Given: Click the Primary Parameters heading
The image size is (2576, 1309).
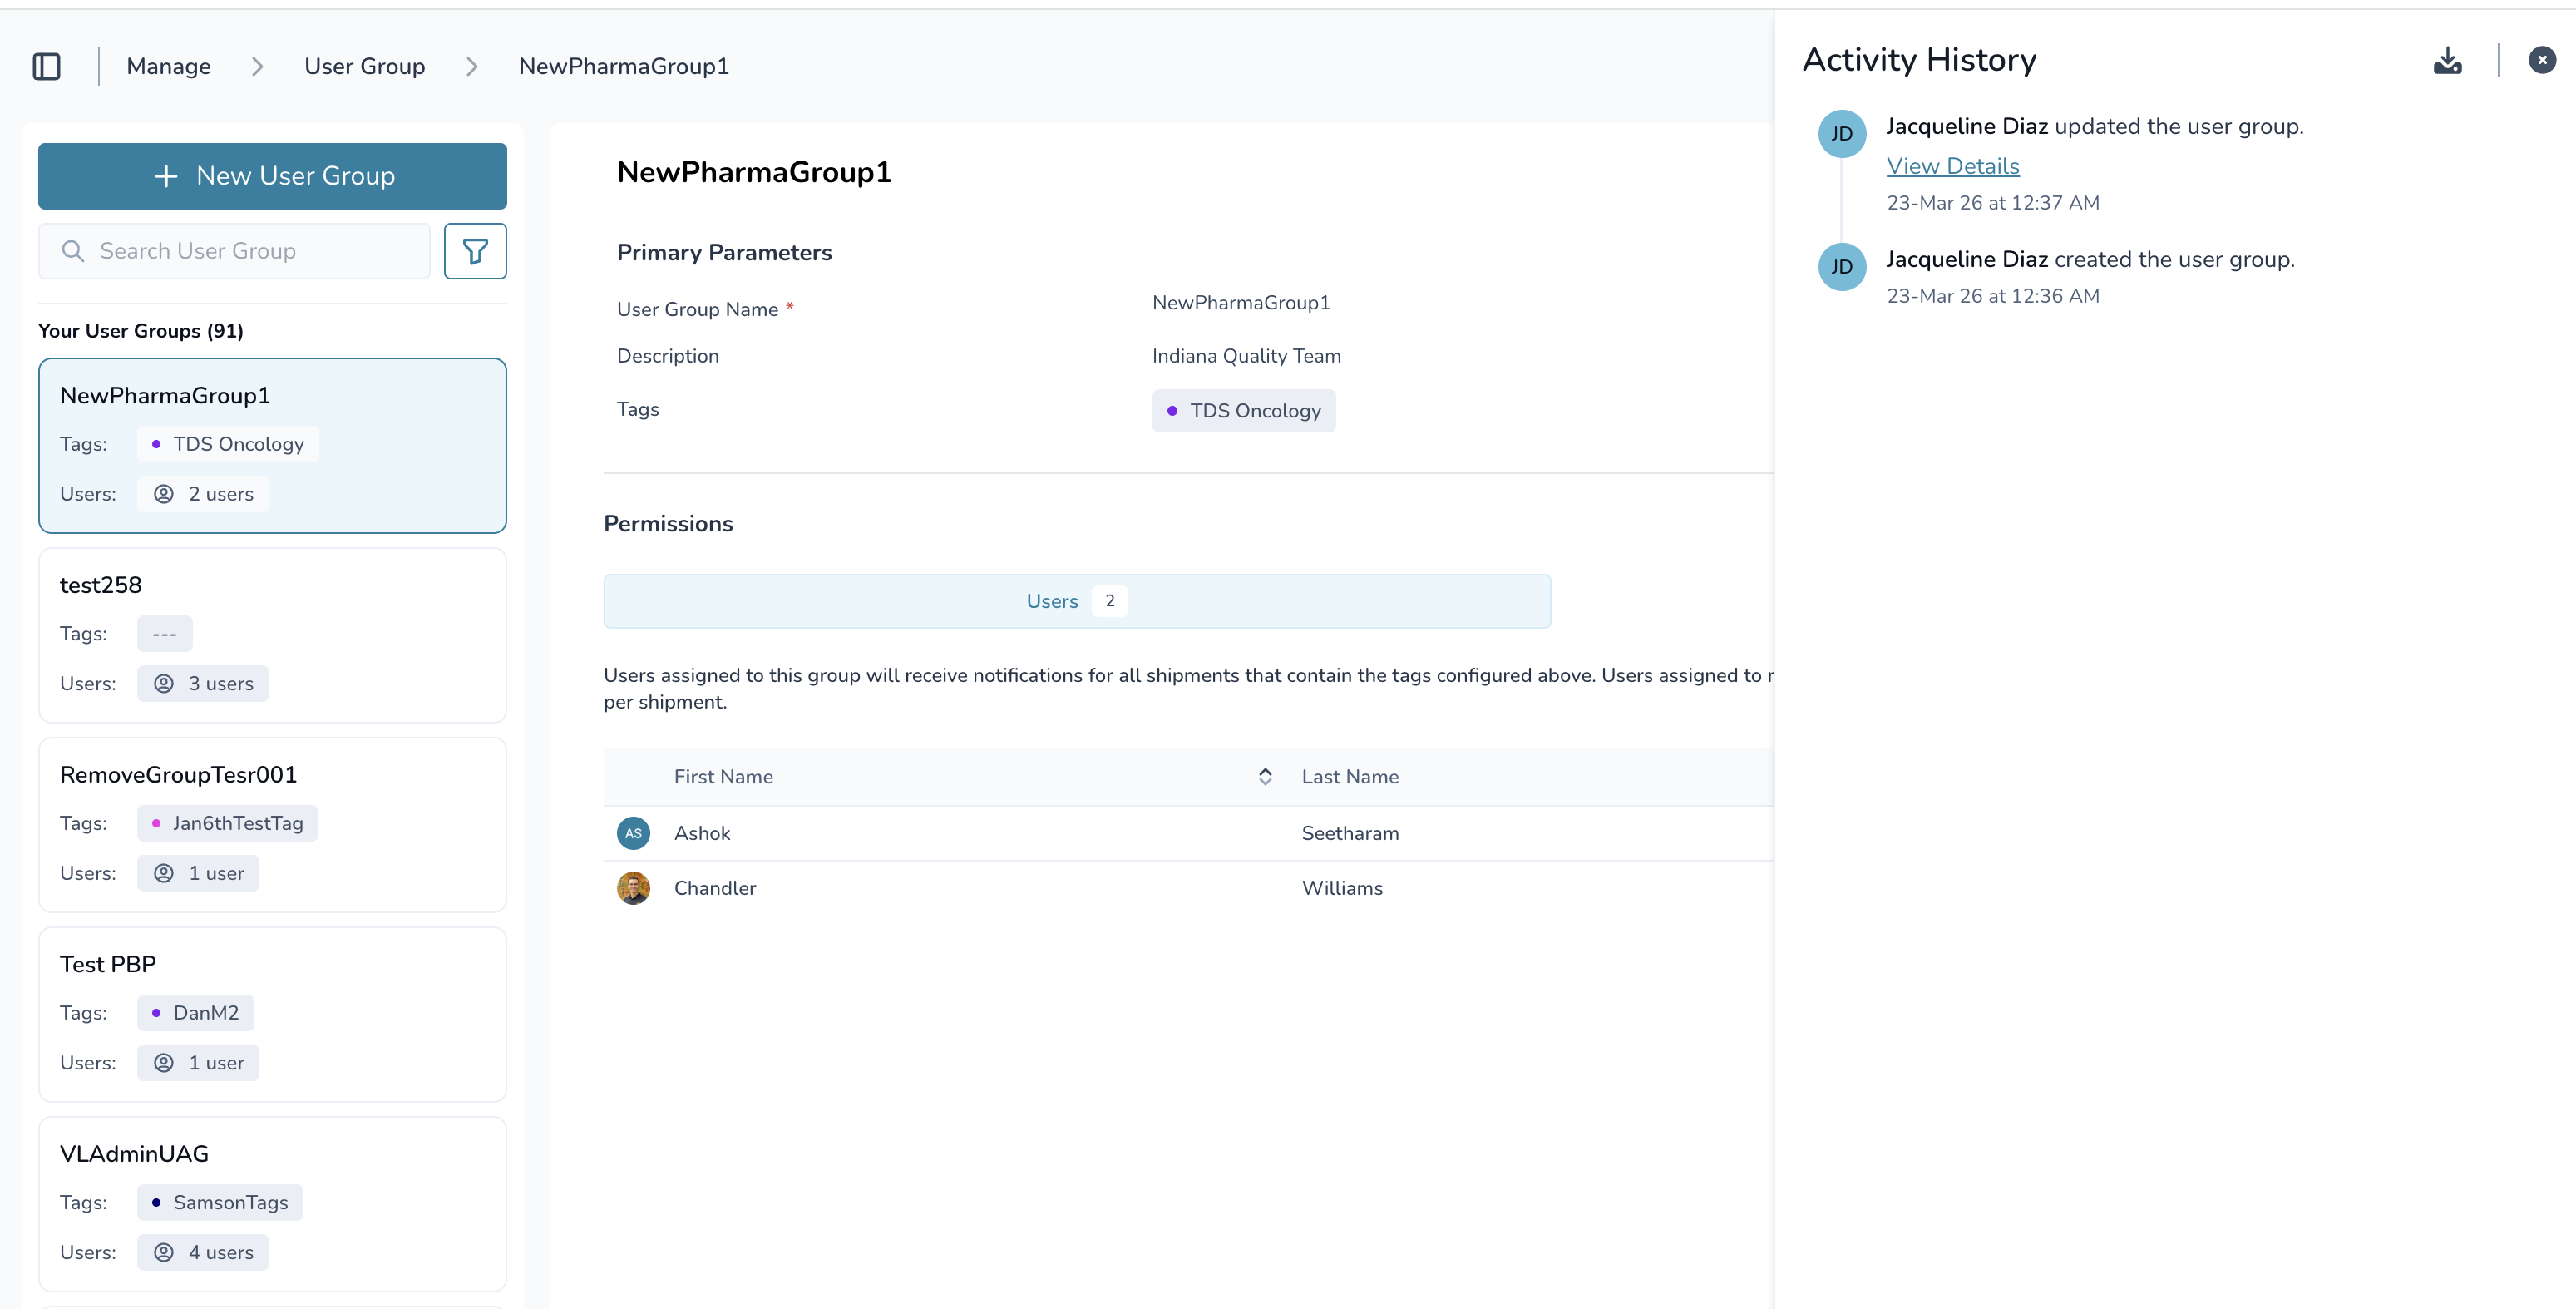Looking at the screenshot, I should pos(724,253).
